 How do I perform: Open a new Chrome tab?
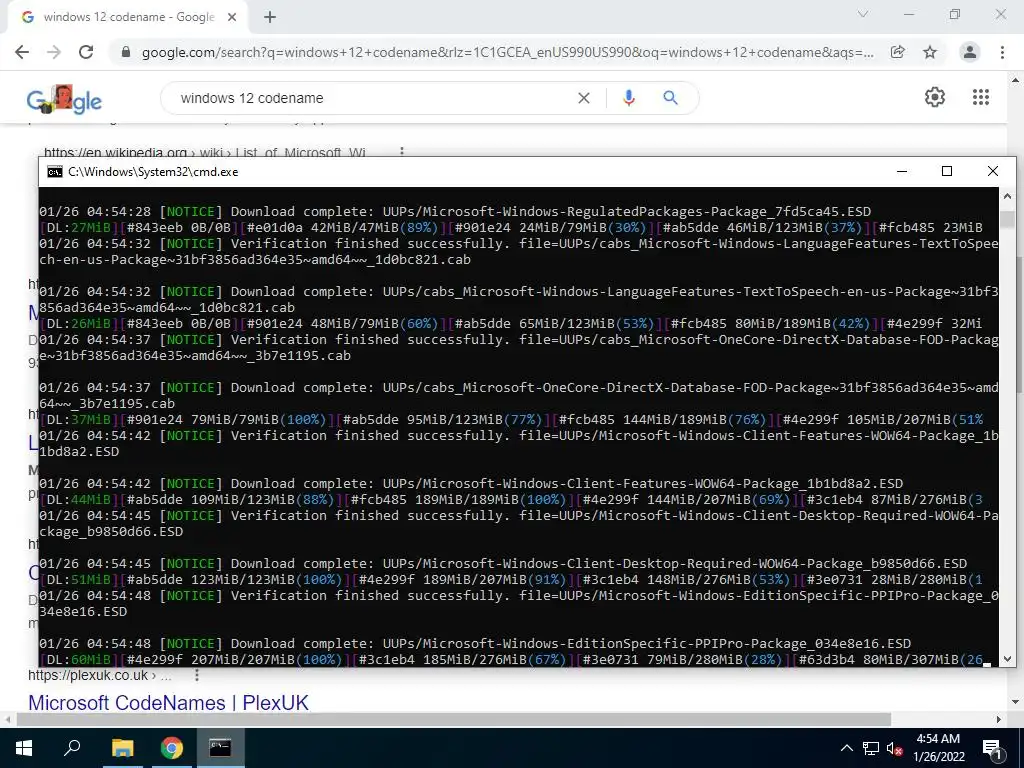(270, 17)
